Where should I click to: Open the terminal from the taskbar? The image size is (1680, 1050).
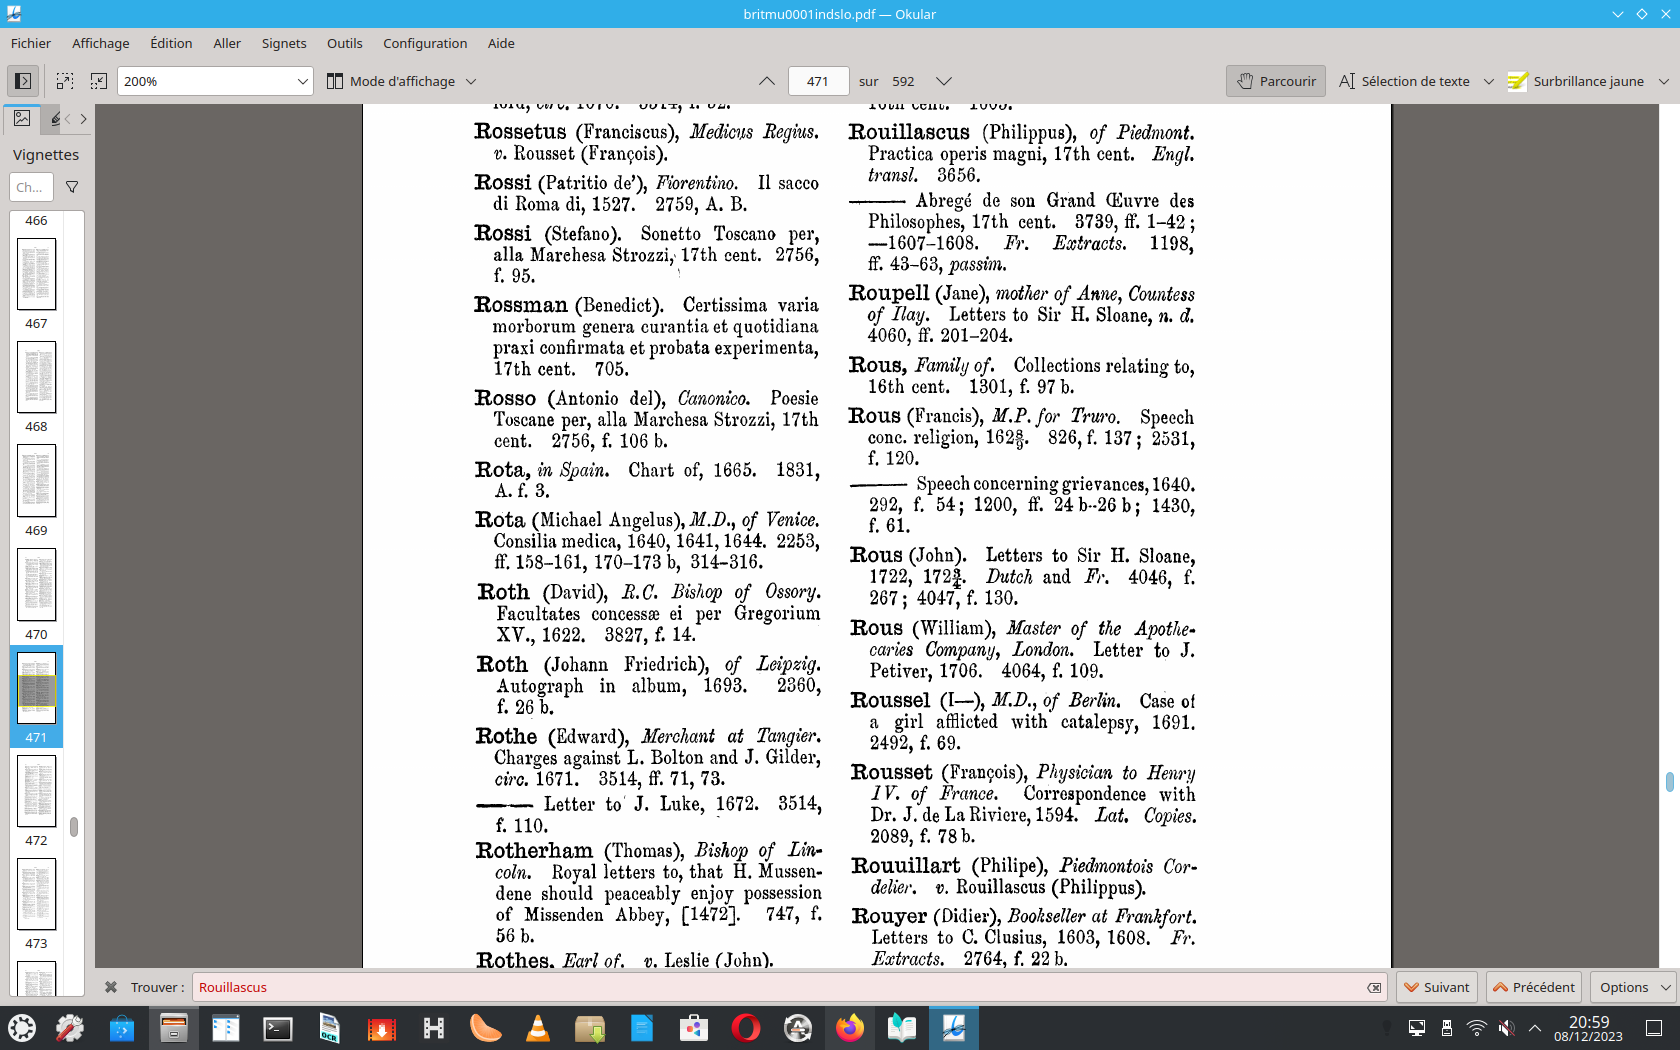click(x=278, y=1028)
